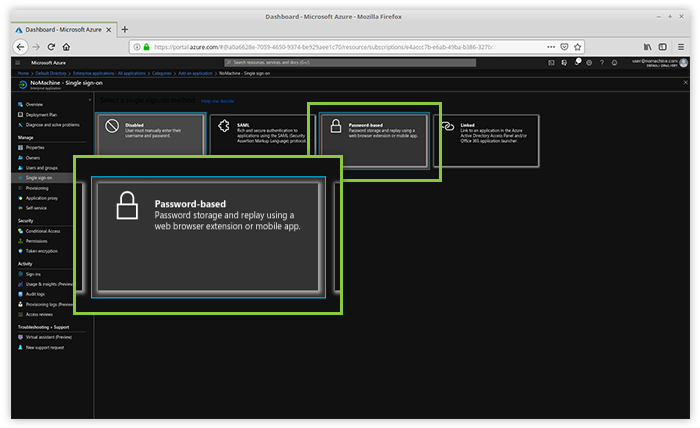Open Cloud Shell from the Azure top bar

551,63
